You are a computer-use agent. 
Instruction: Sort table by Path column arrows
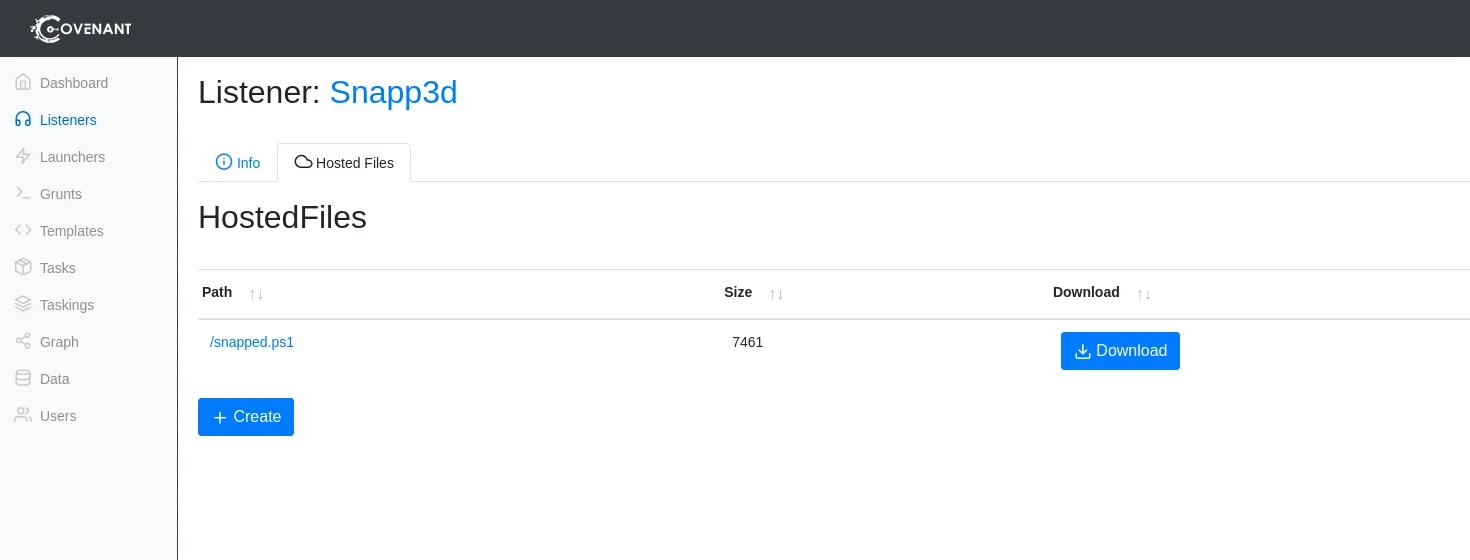pyautogui.click(x=256, y=294)
